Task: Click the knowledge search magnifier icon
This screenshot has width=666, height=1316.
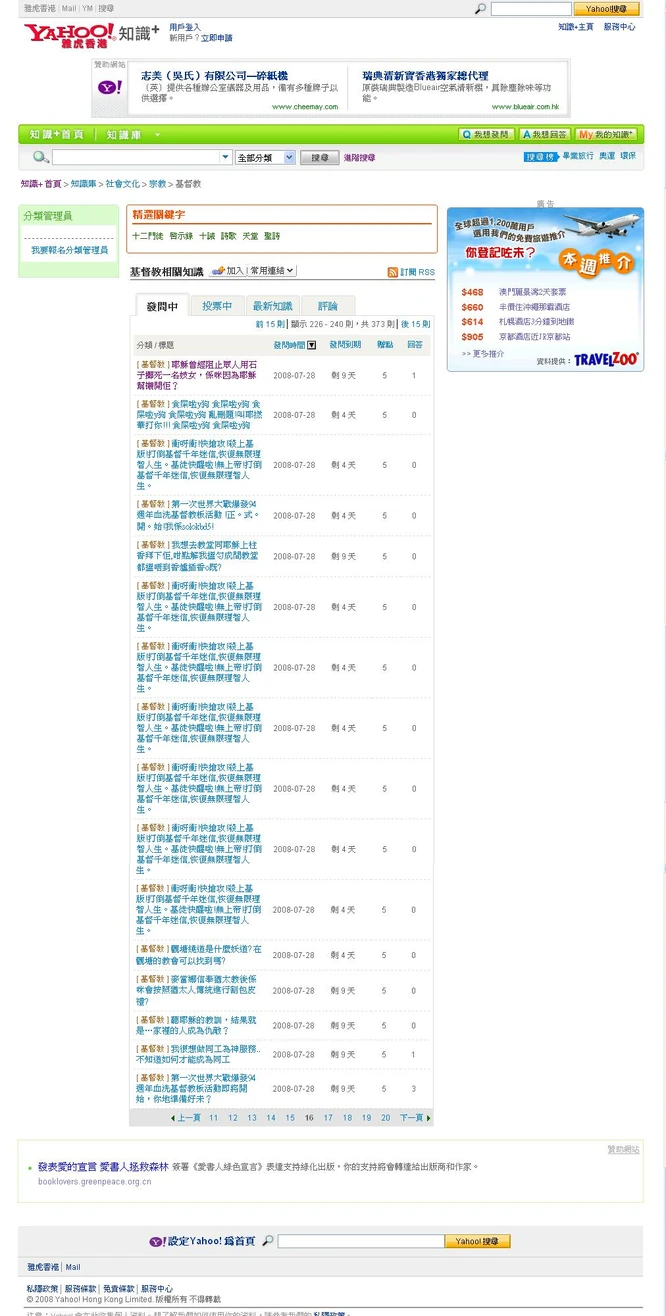Action: pos(41,157)
